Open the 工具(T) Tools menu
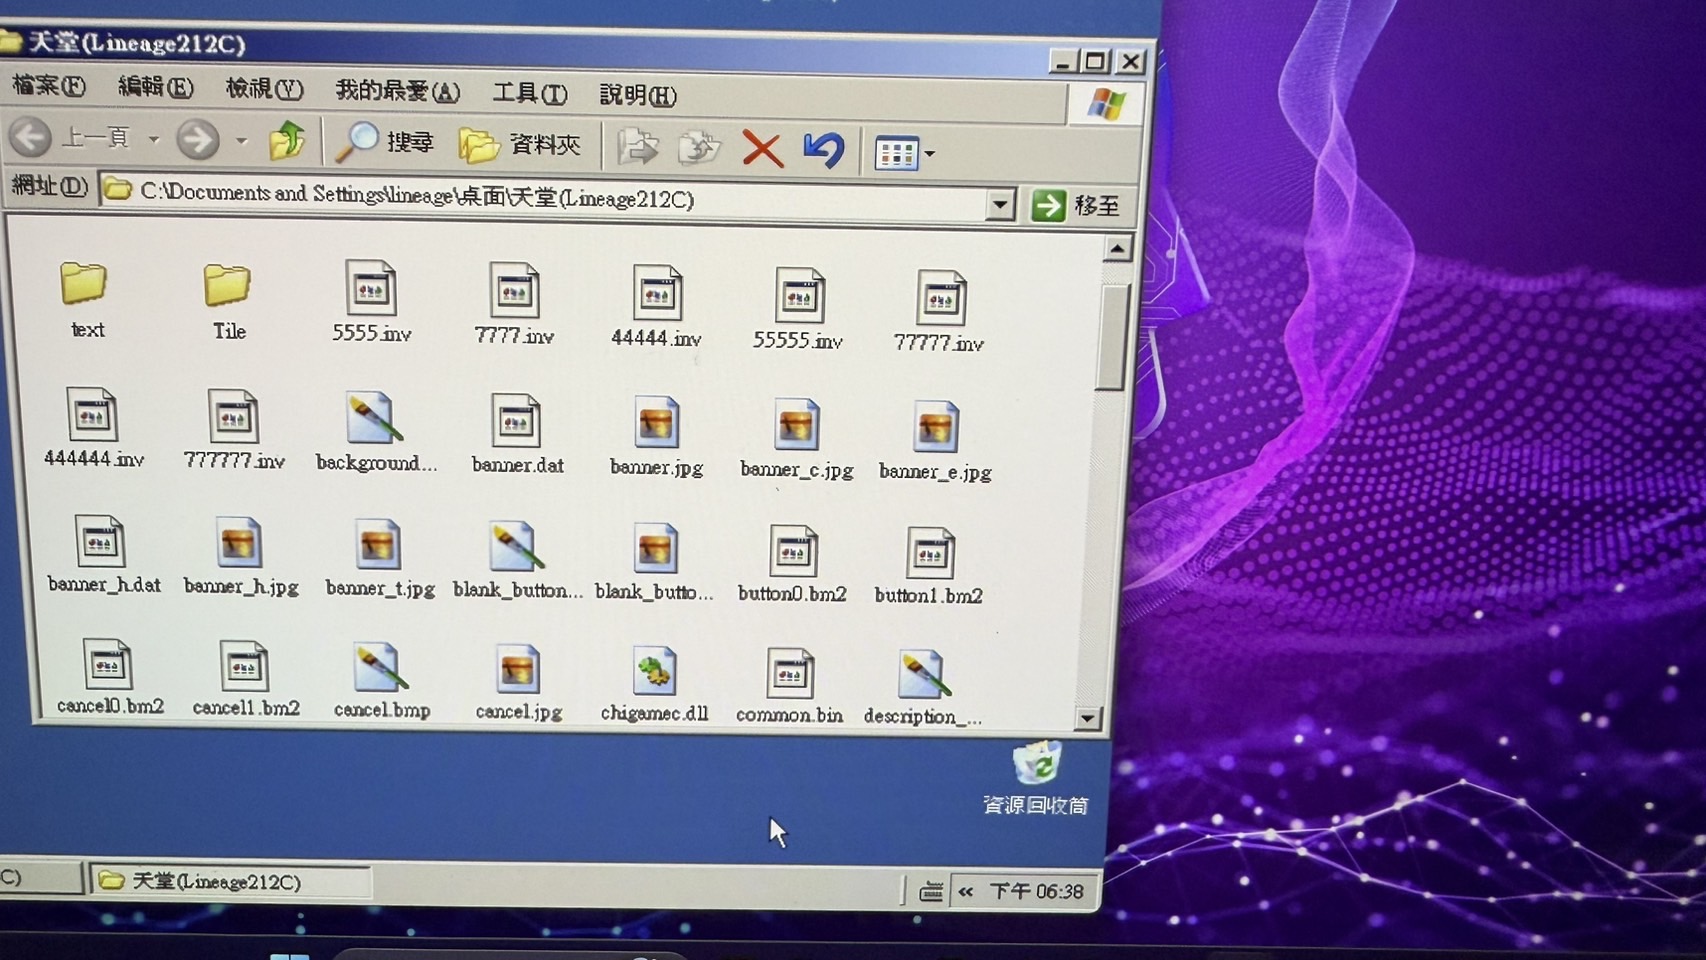The height and width of the screenshot is (960, 1706). (529, 93)
